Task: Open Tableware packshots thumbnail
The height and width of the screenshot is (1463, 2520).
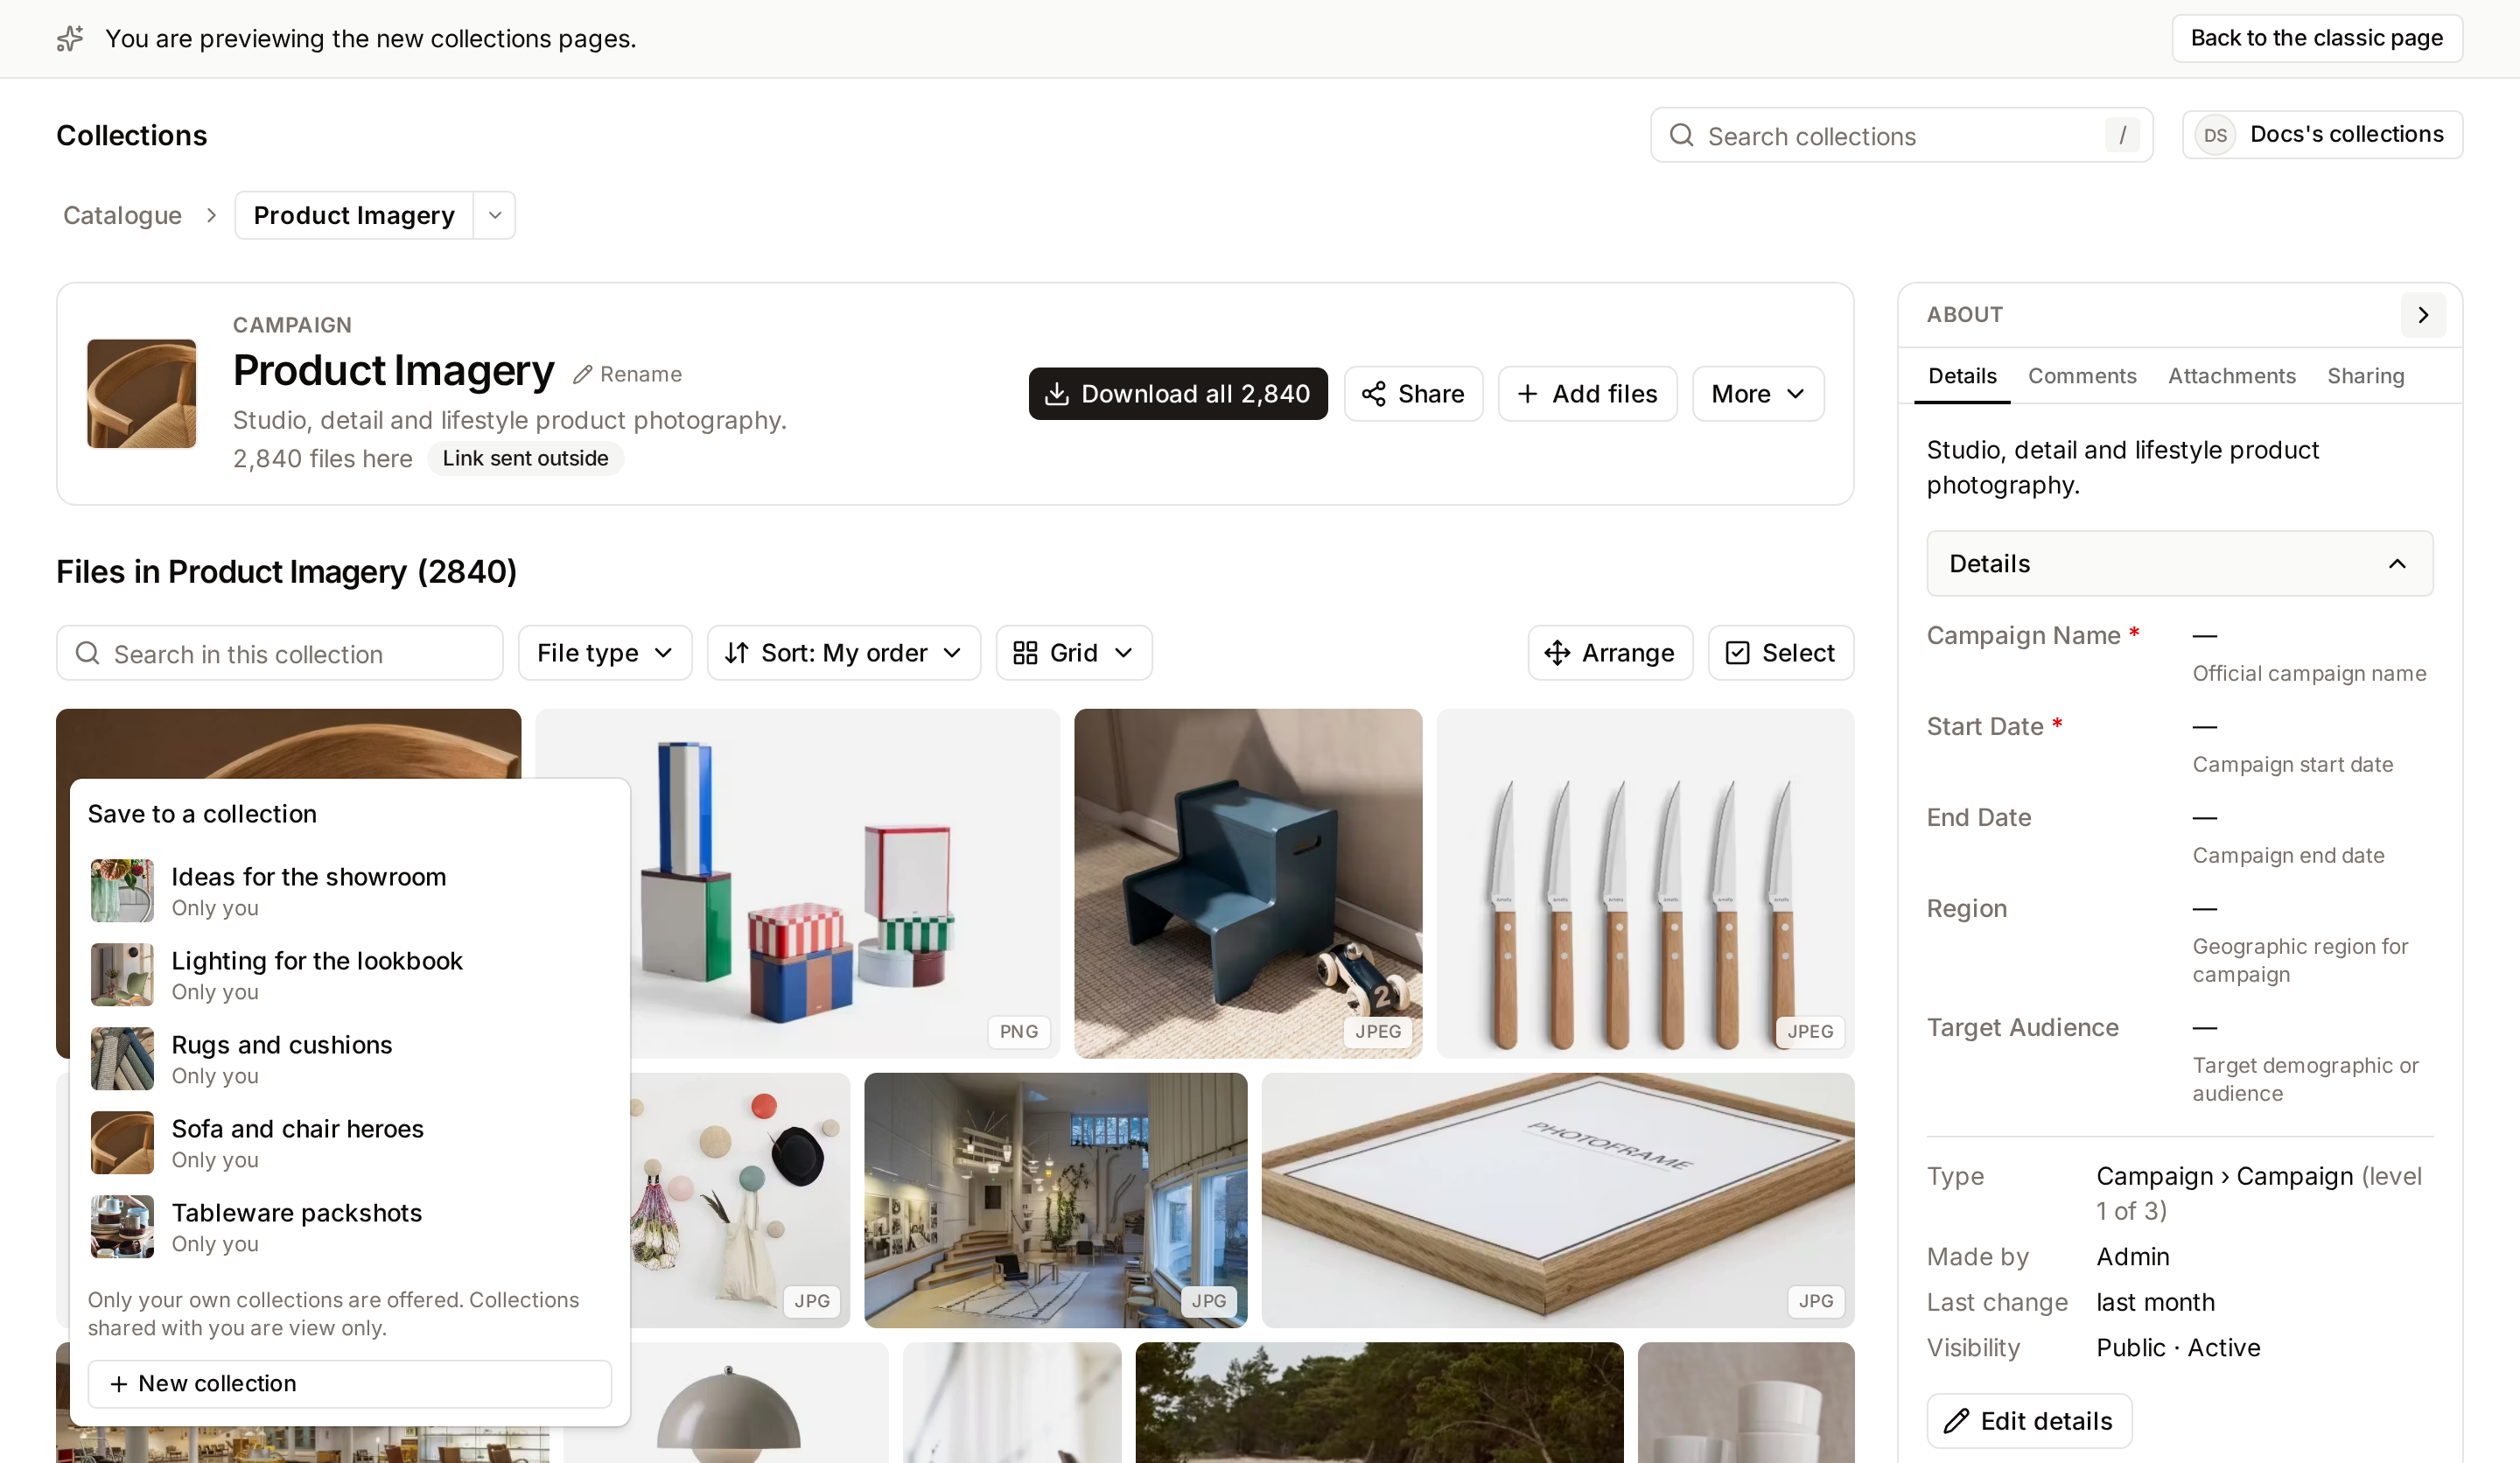Action: coord(122,1226)
